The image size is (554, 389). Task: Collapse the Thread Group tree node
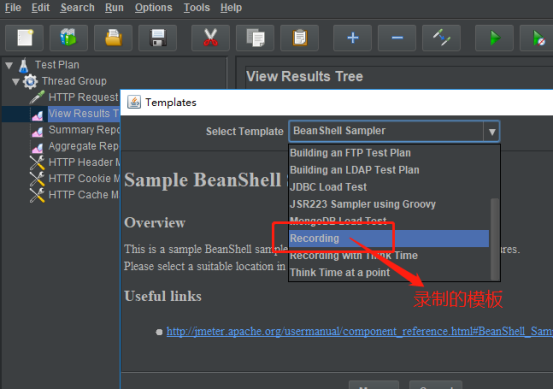pos(16,82)
